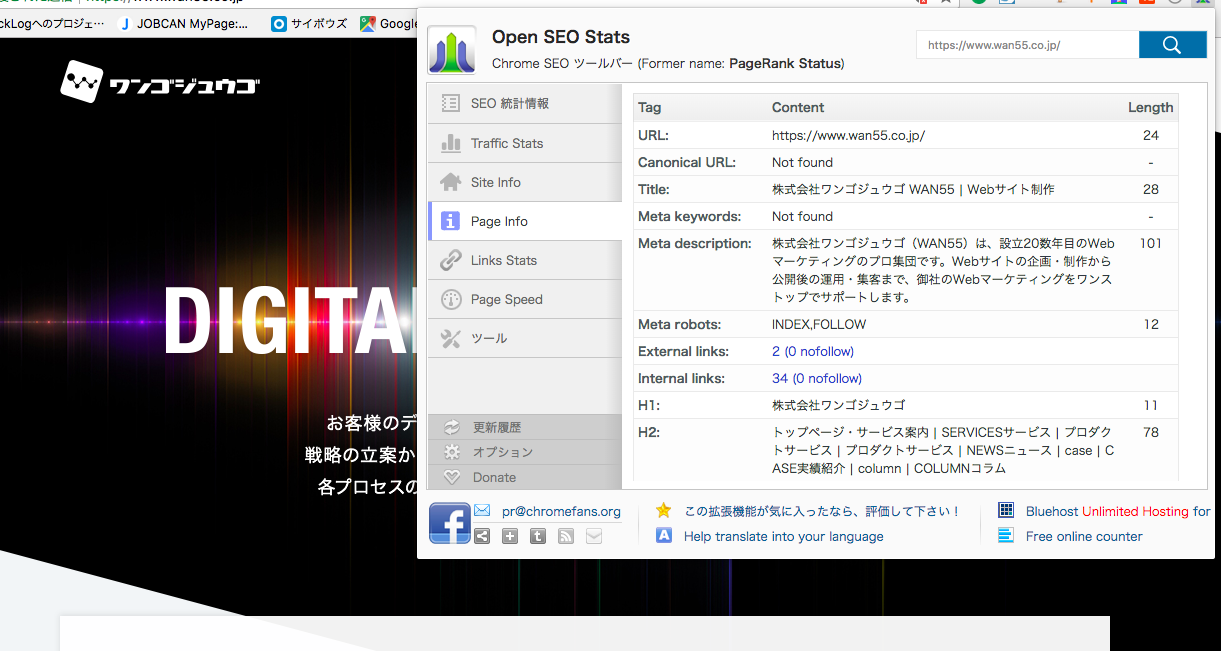Click the pr@chromefans.org email link
The width and height of the screenshot is (1221, 651).
pyautogui.click(x=560, y=511)
